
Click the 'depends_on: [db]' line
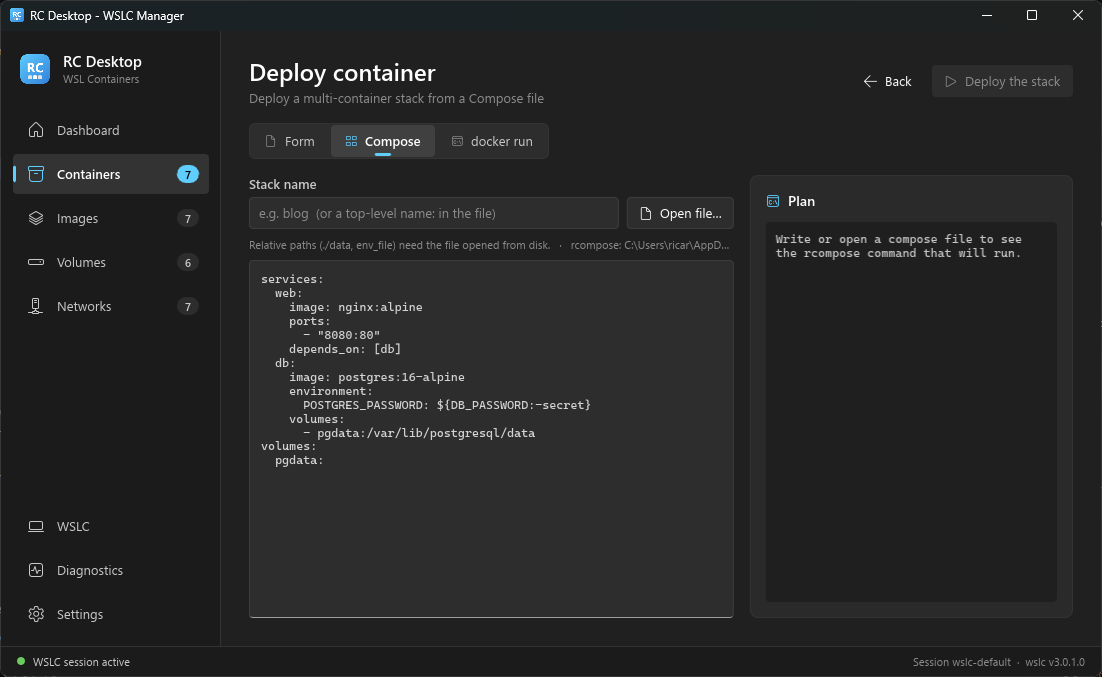[345, 349]
